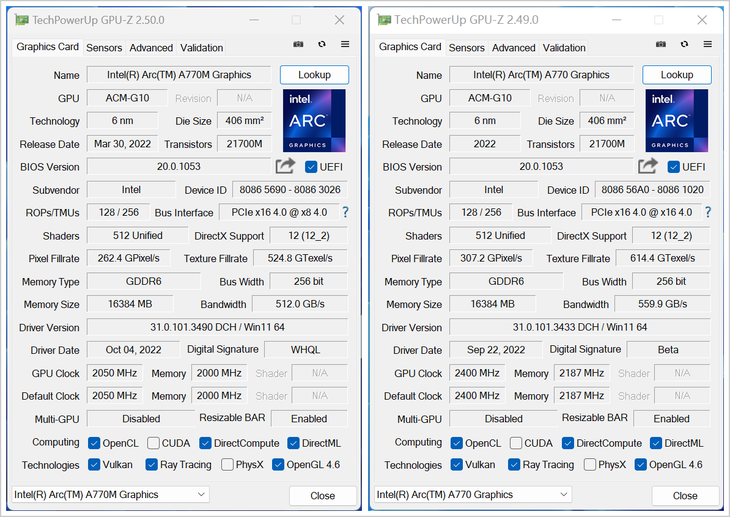Click the refresh icon in GPU-Z 2.49.0
The width and height of the screenshot is (730, 517).
point(684,44)
